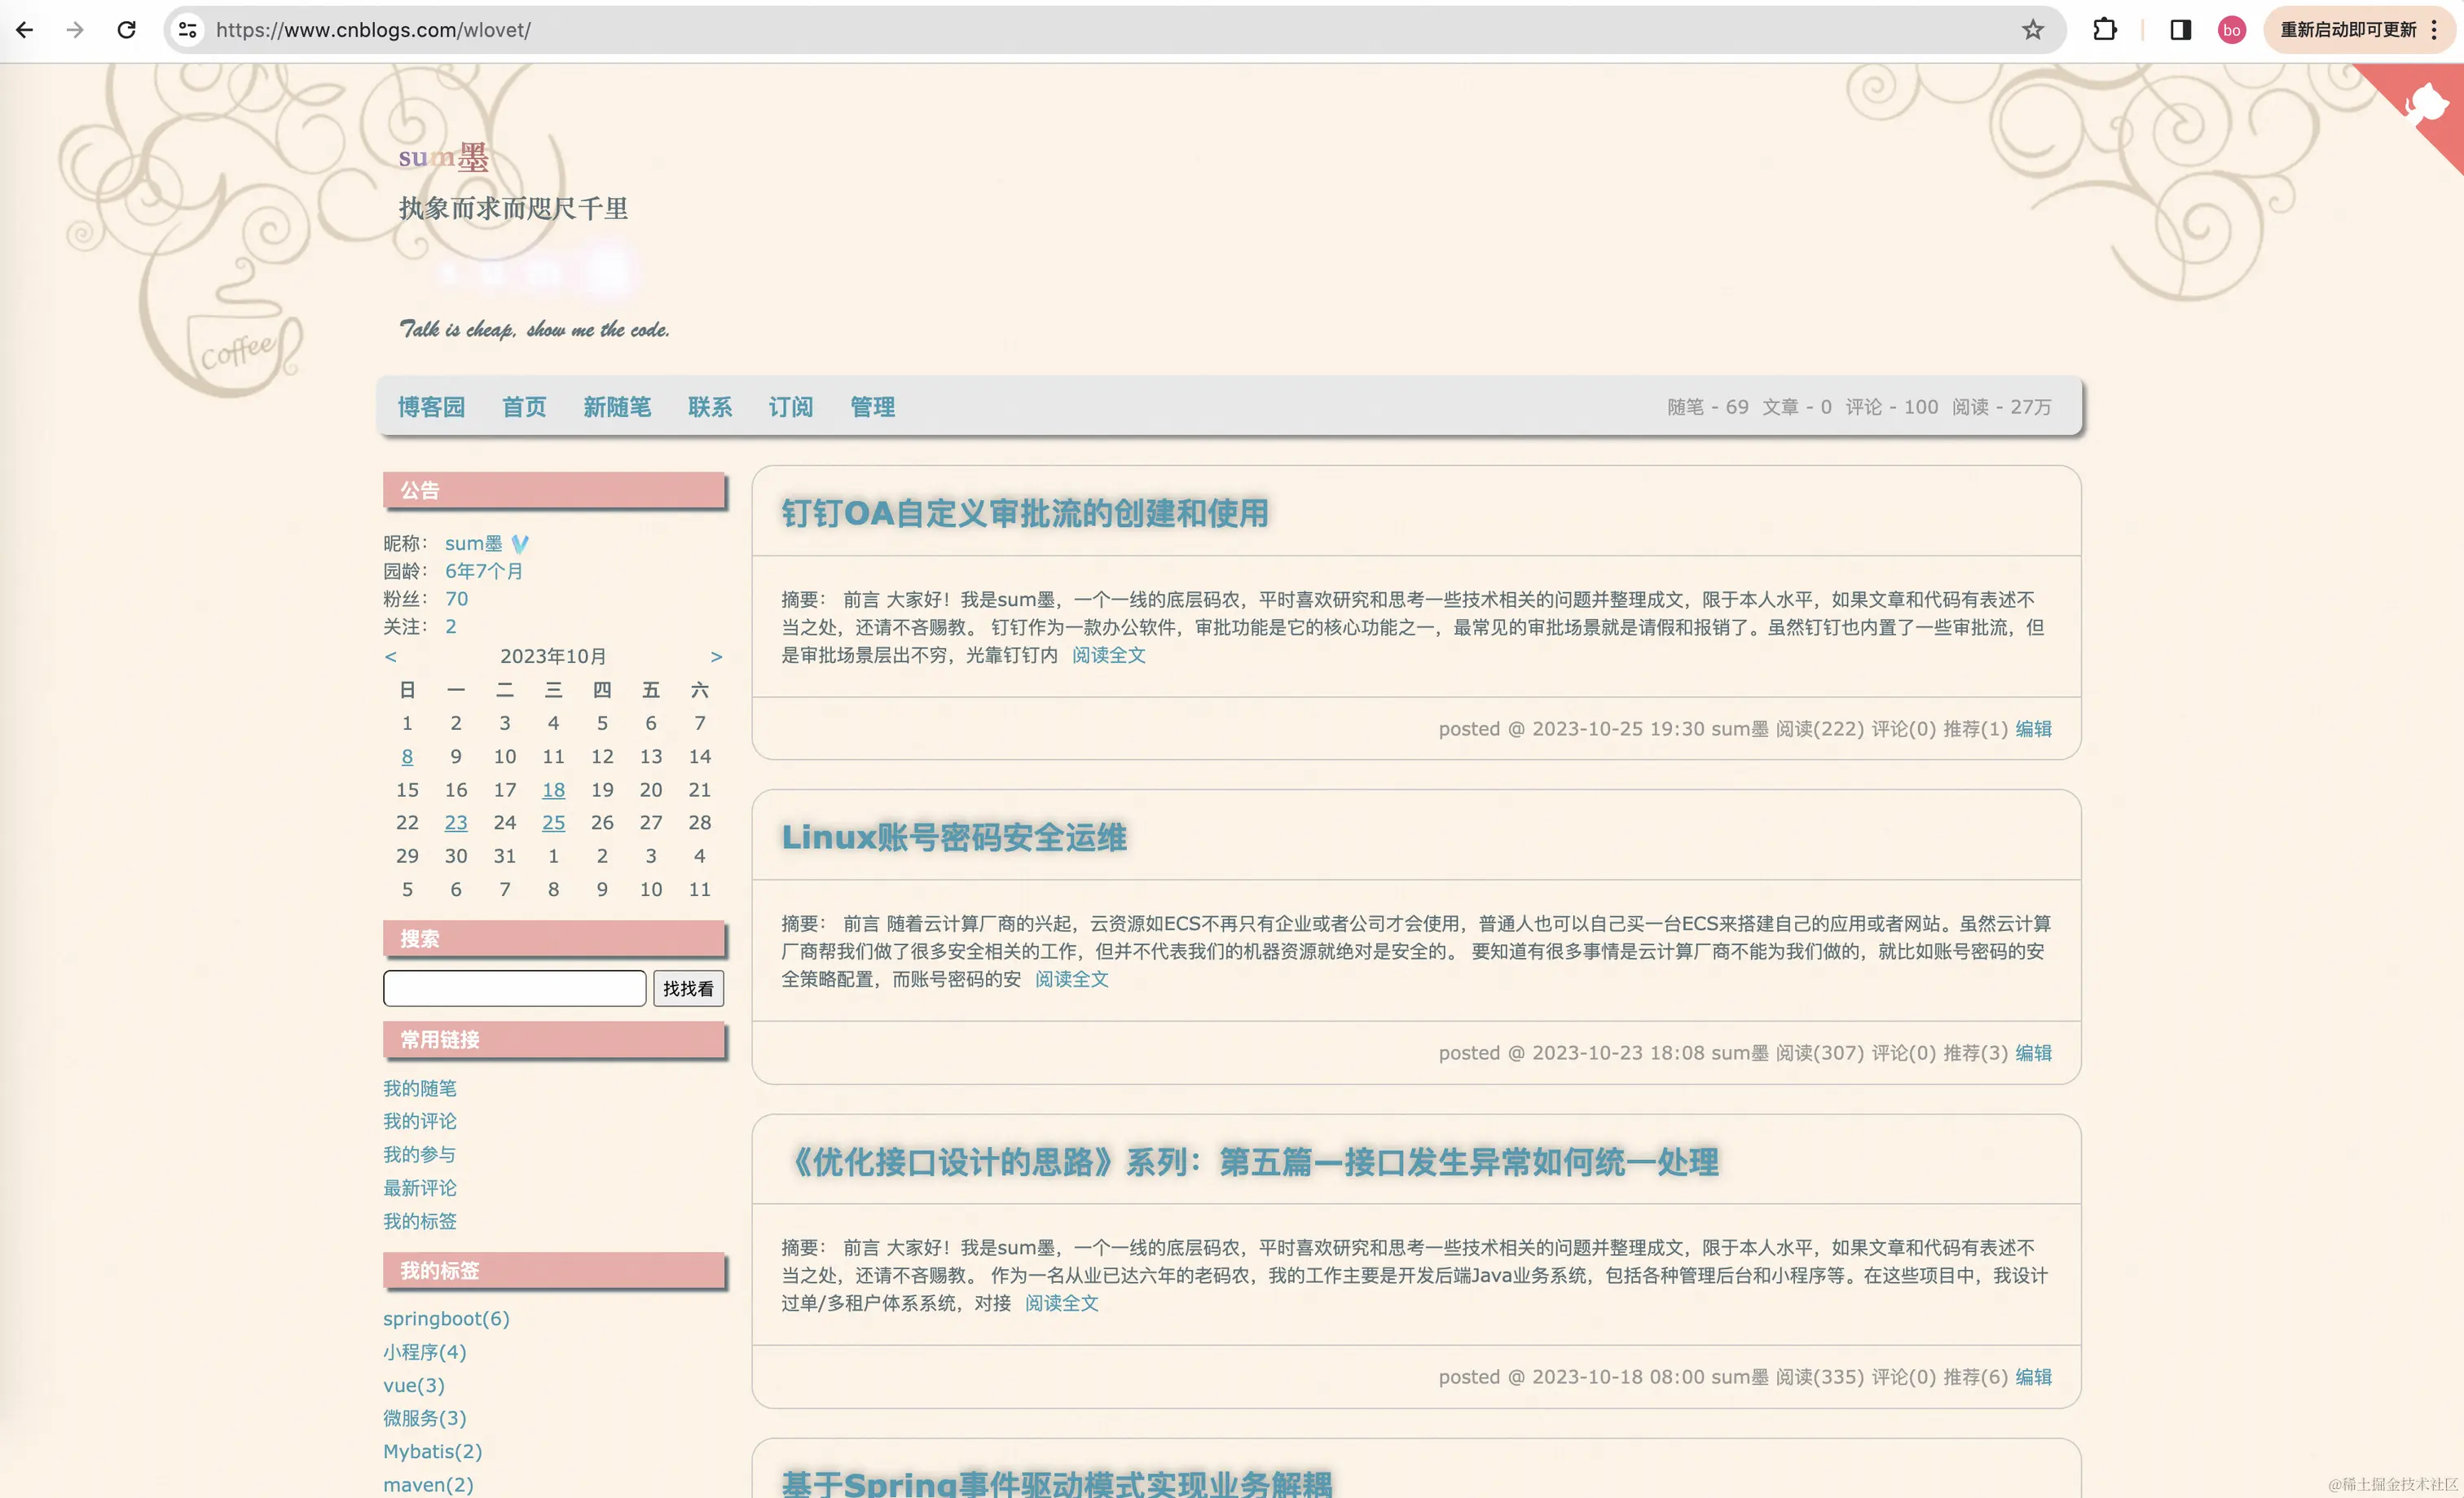Toggle the browser side panel icon

point(2180,30)
